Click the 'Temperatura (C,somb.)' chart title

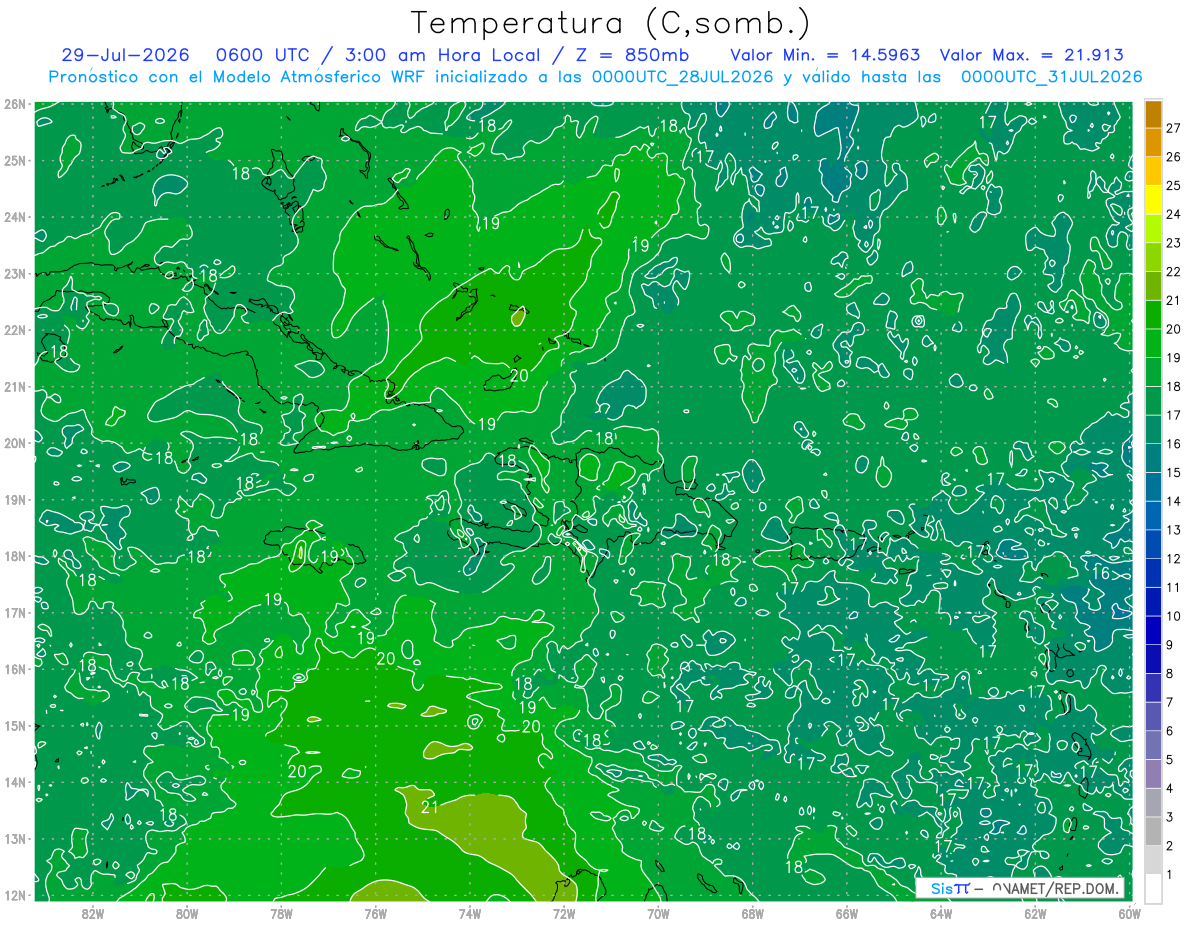(611, 22)
